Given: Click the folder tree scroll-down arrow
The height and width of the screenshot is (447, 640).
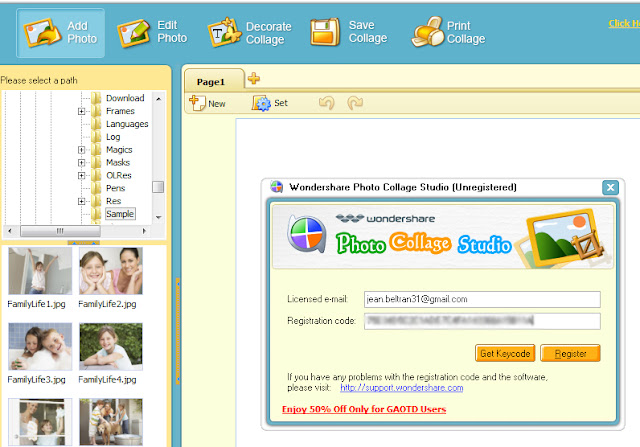Looking at the screenshot, I should pos(158,217).
